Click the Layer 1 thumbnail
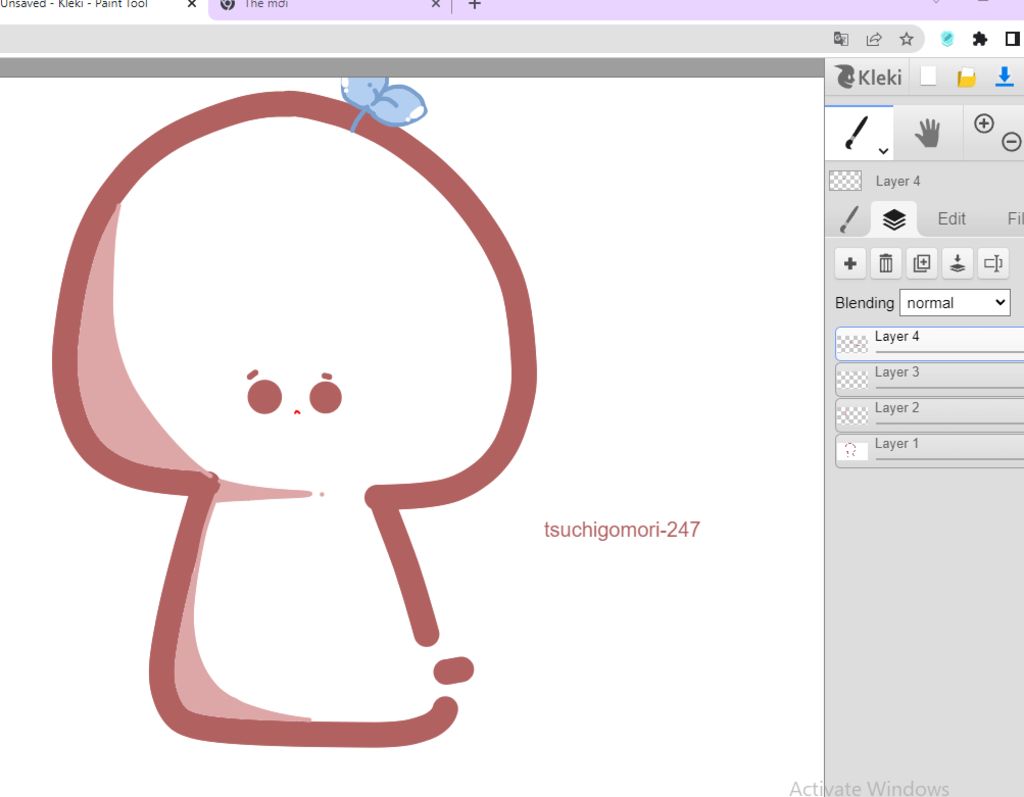Viewport: 1024px width, 797px height. [852, 450]
